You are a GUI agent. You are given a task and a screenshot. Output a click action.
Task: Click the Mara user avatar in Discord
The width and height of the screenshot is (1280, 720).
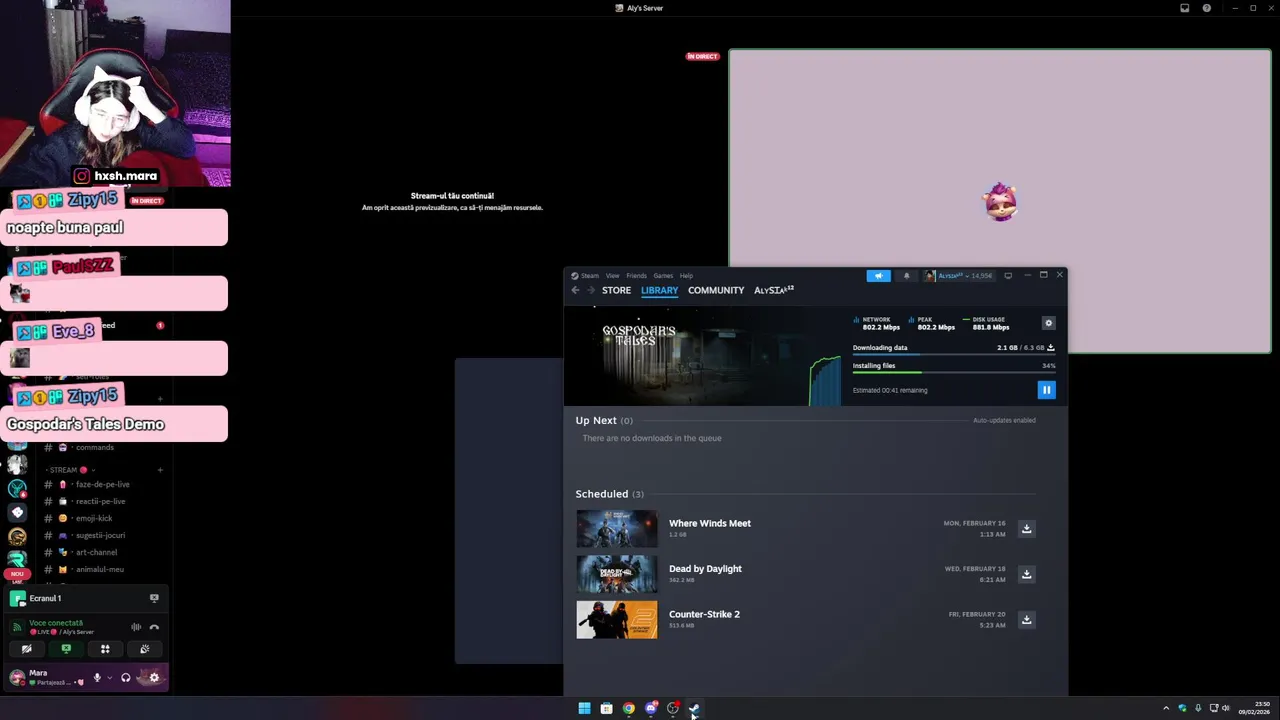click(x=17, y=677)
